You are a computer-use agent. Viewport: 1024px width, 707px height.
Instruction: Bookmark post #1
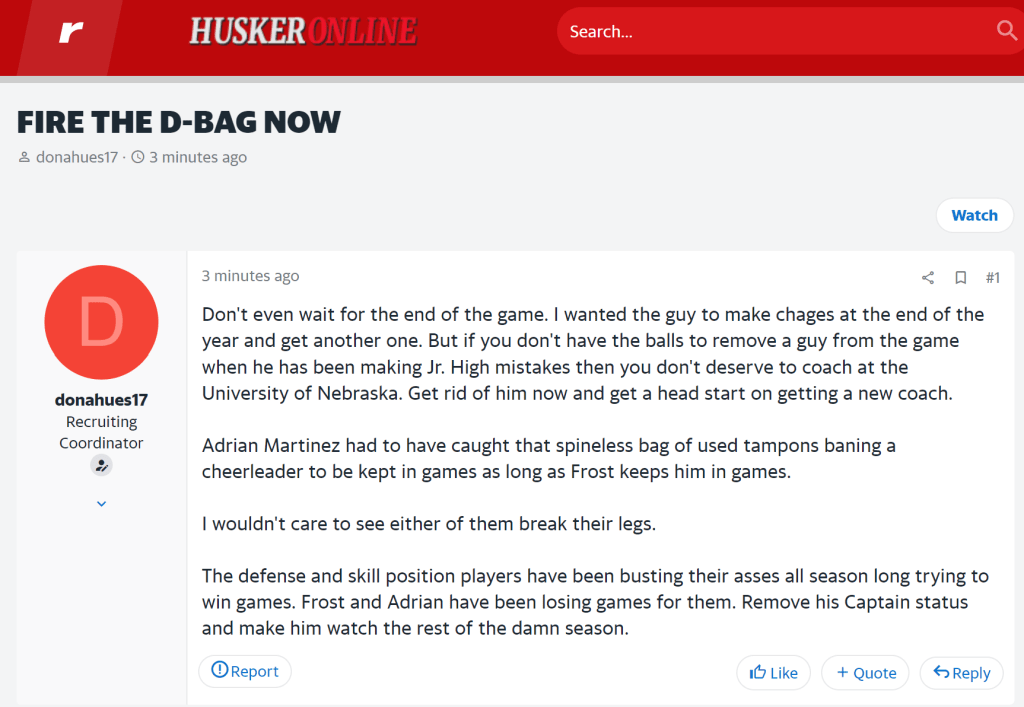tap(960, 277)
